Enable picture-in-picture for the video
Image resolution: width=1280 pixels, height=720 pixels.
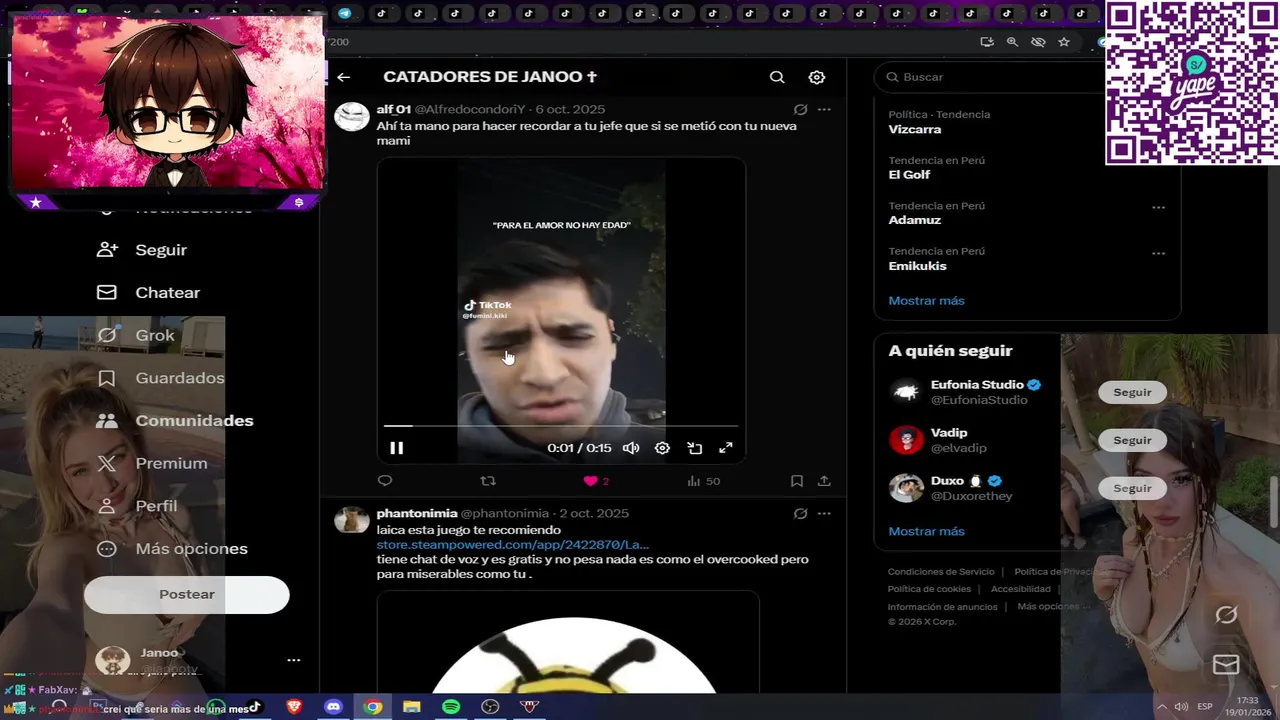695,448
